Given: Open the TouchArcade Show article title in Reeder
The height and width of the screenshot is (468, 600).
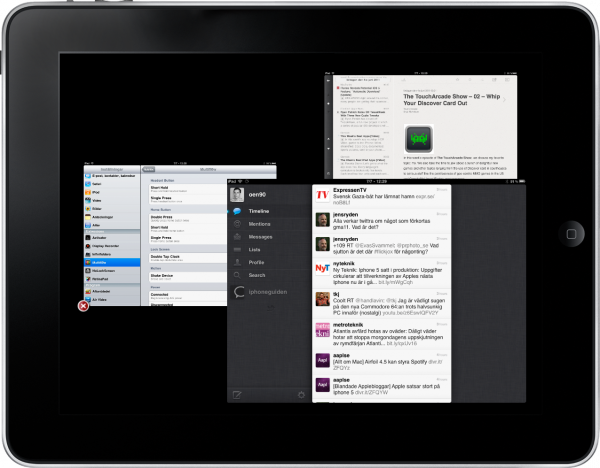Looking at the screenshot, I should (452, 100).
